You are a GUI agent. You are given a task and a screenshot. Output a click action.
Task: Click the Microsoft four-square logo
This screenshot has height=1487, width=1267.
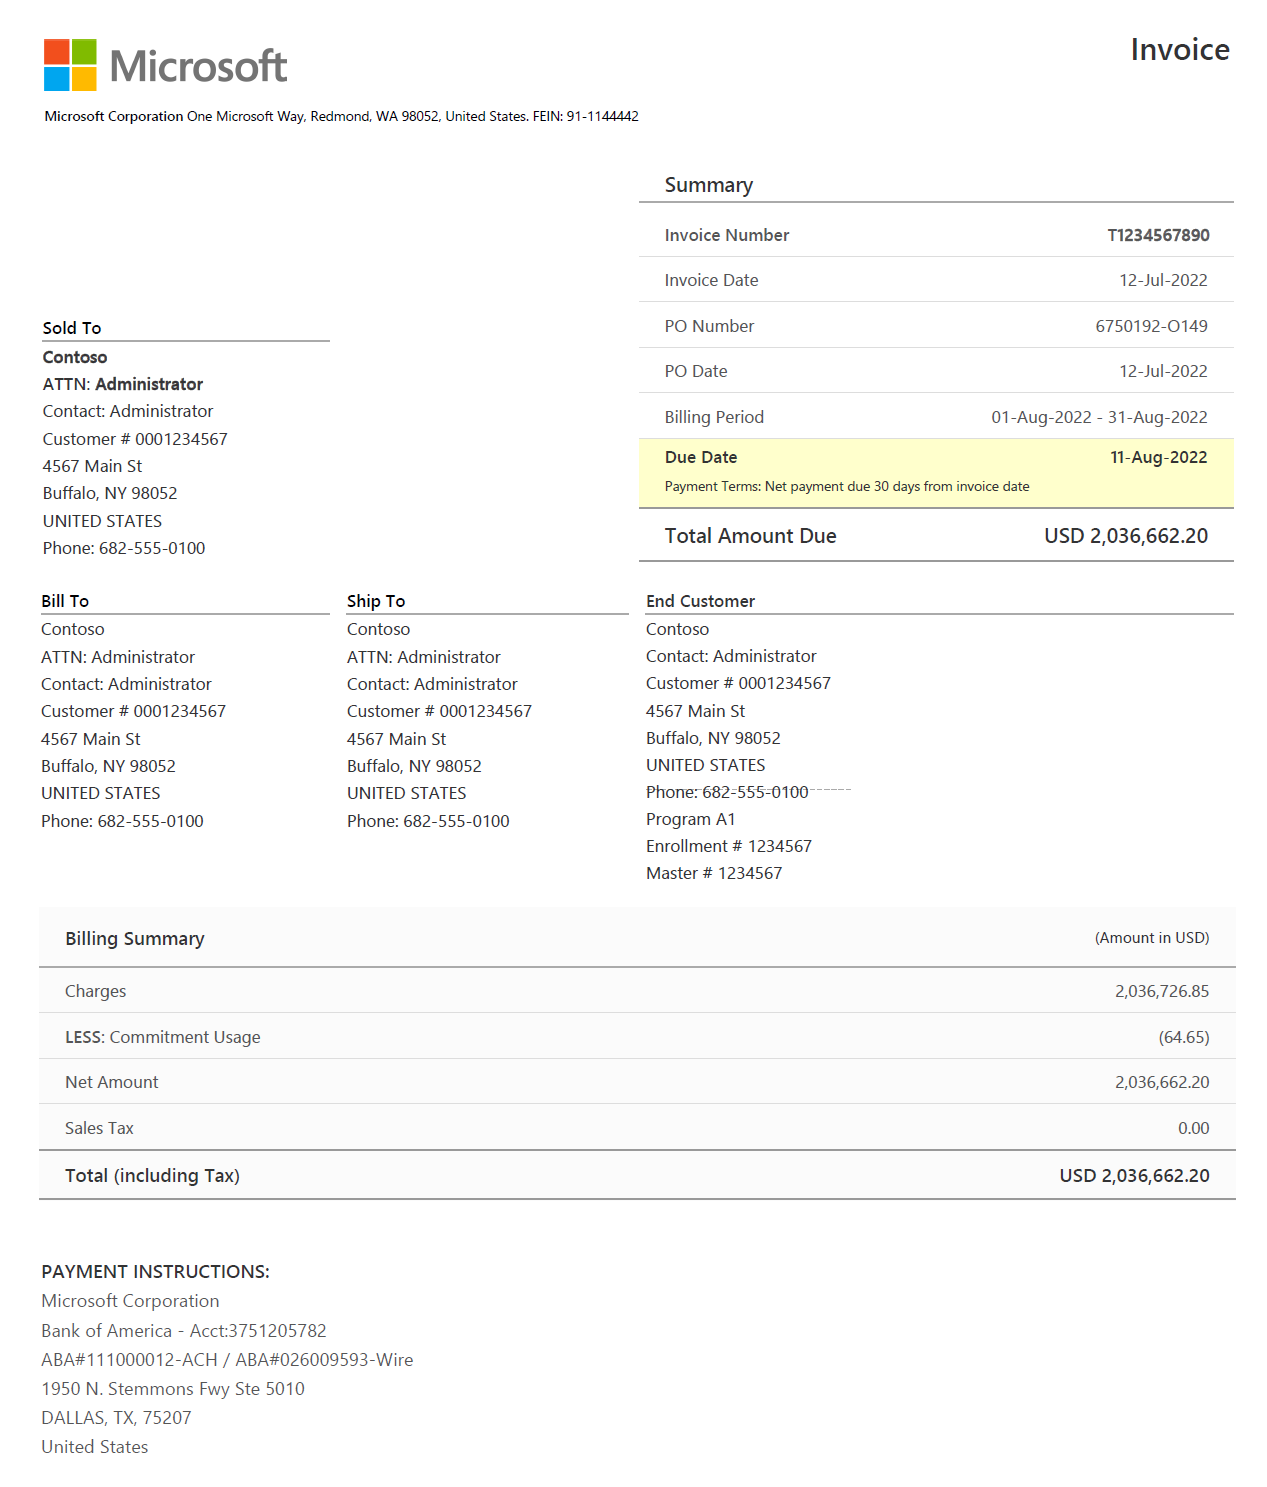click(70, 65)
